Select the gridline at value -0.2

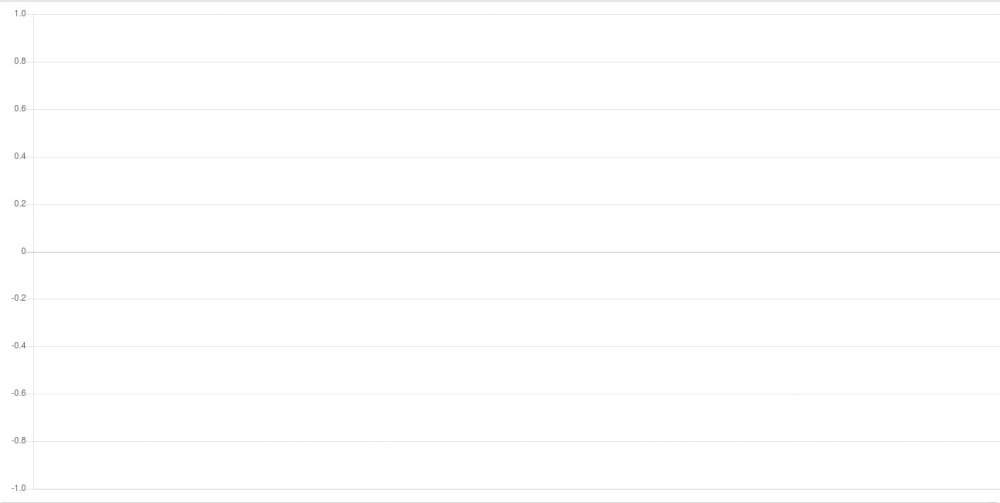tap(517, 299)
